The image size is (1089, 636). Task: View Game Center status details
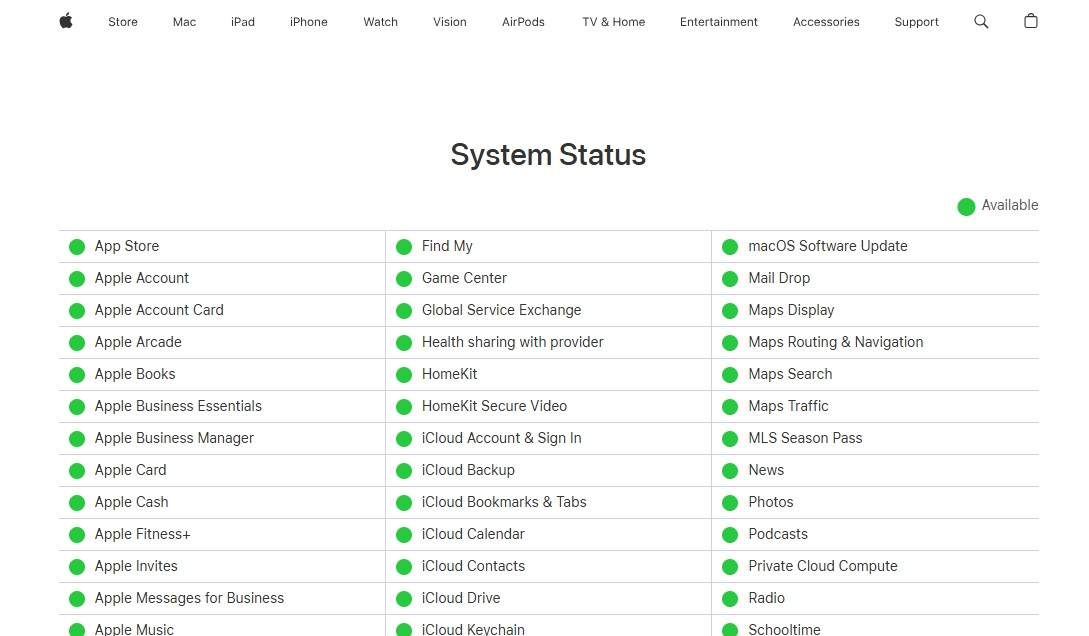464,278
